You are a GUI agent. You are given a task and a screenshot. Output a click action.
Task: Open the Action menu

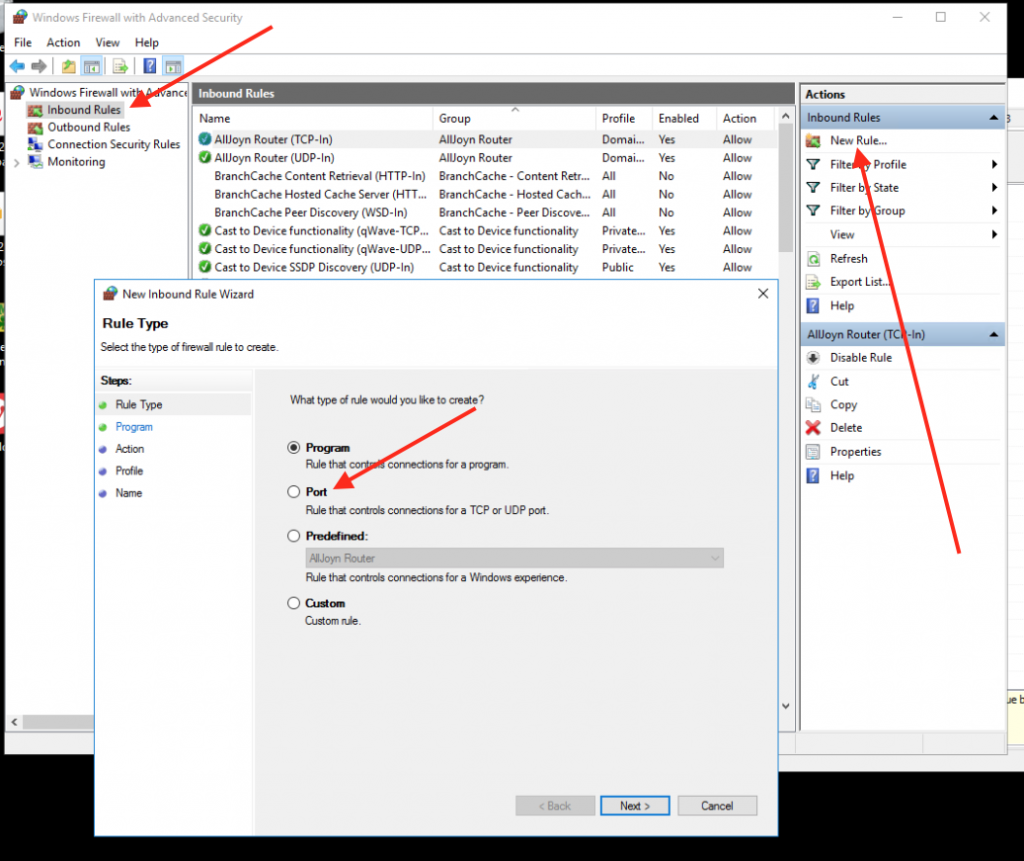63,43
